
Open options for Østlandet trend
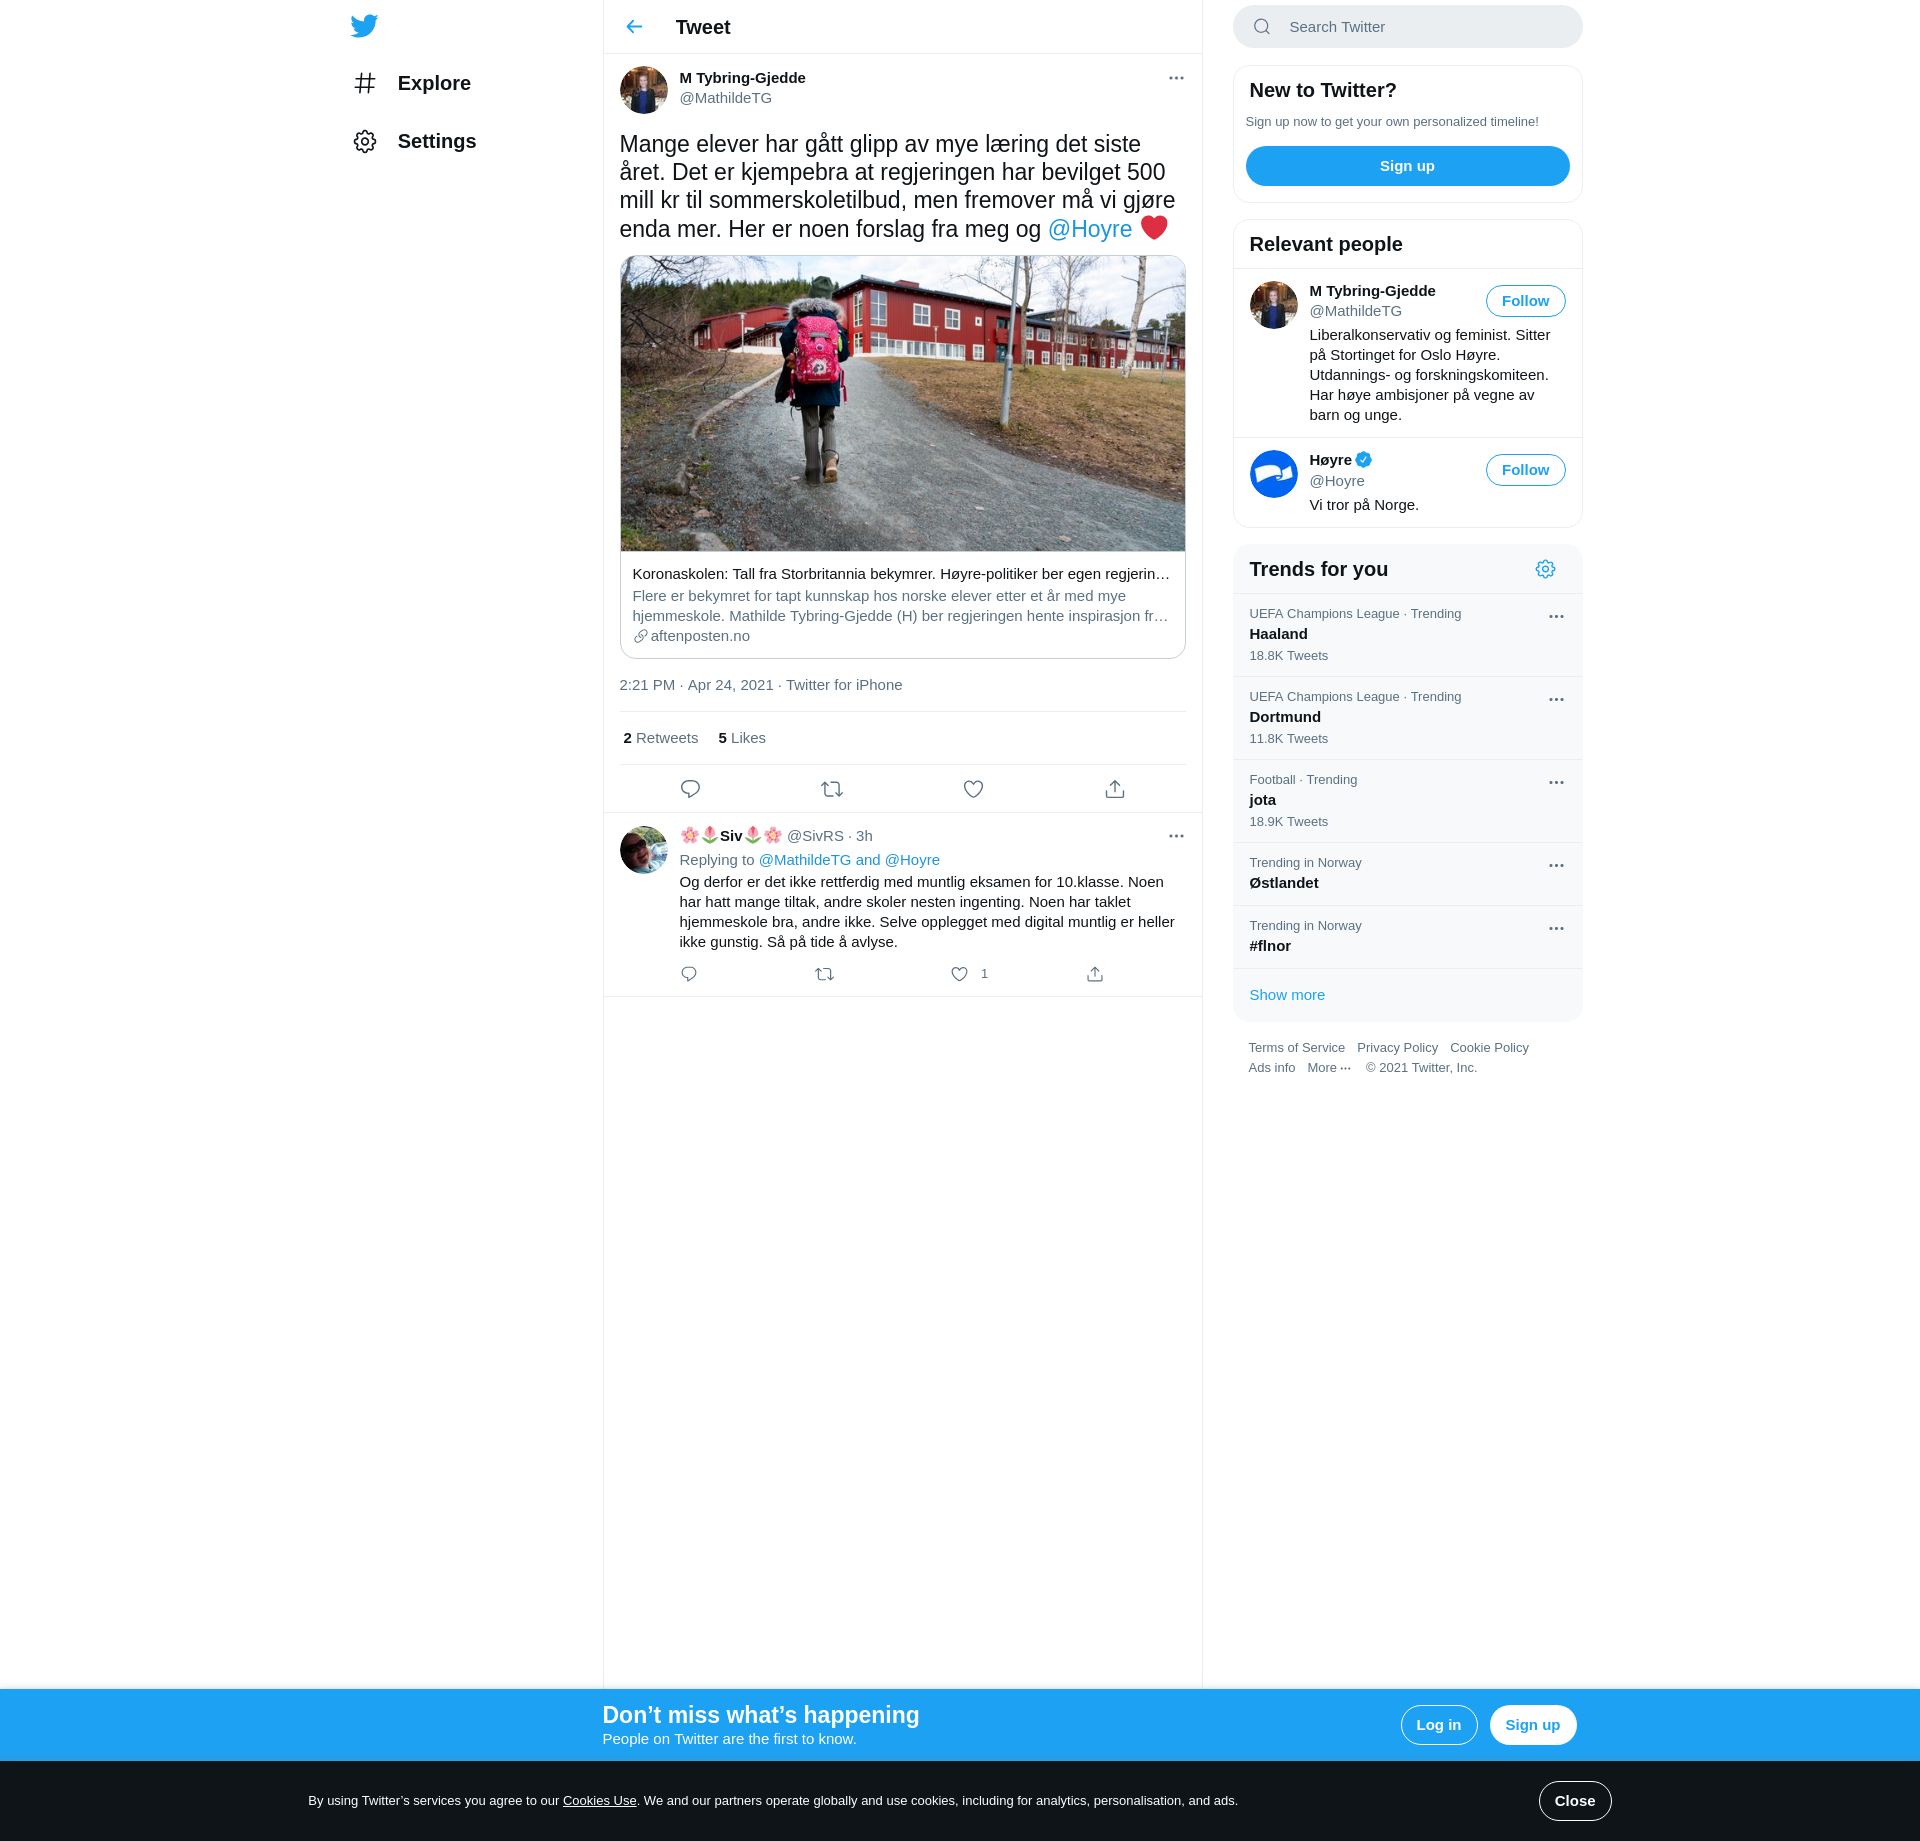coord(1556,866)
